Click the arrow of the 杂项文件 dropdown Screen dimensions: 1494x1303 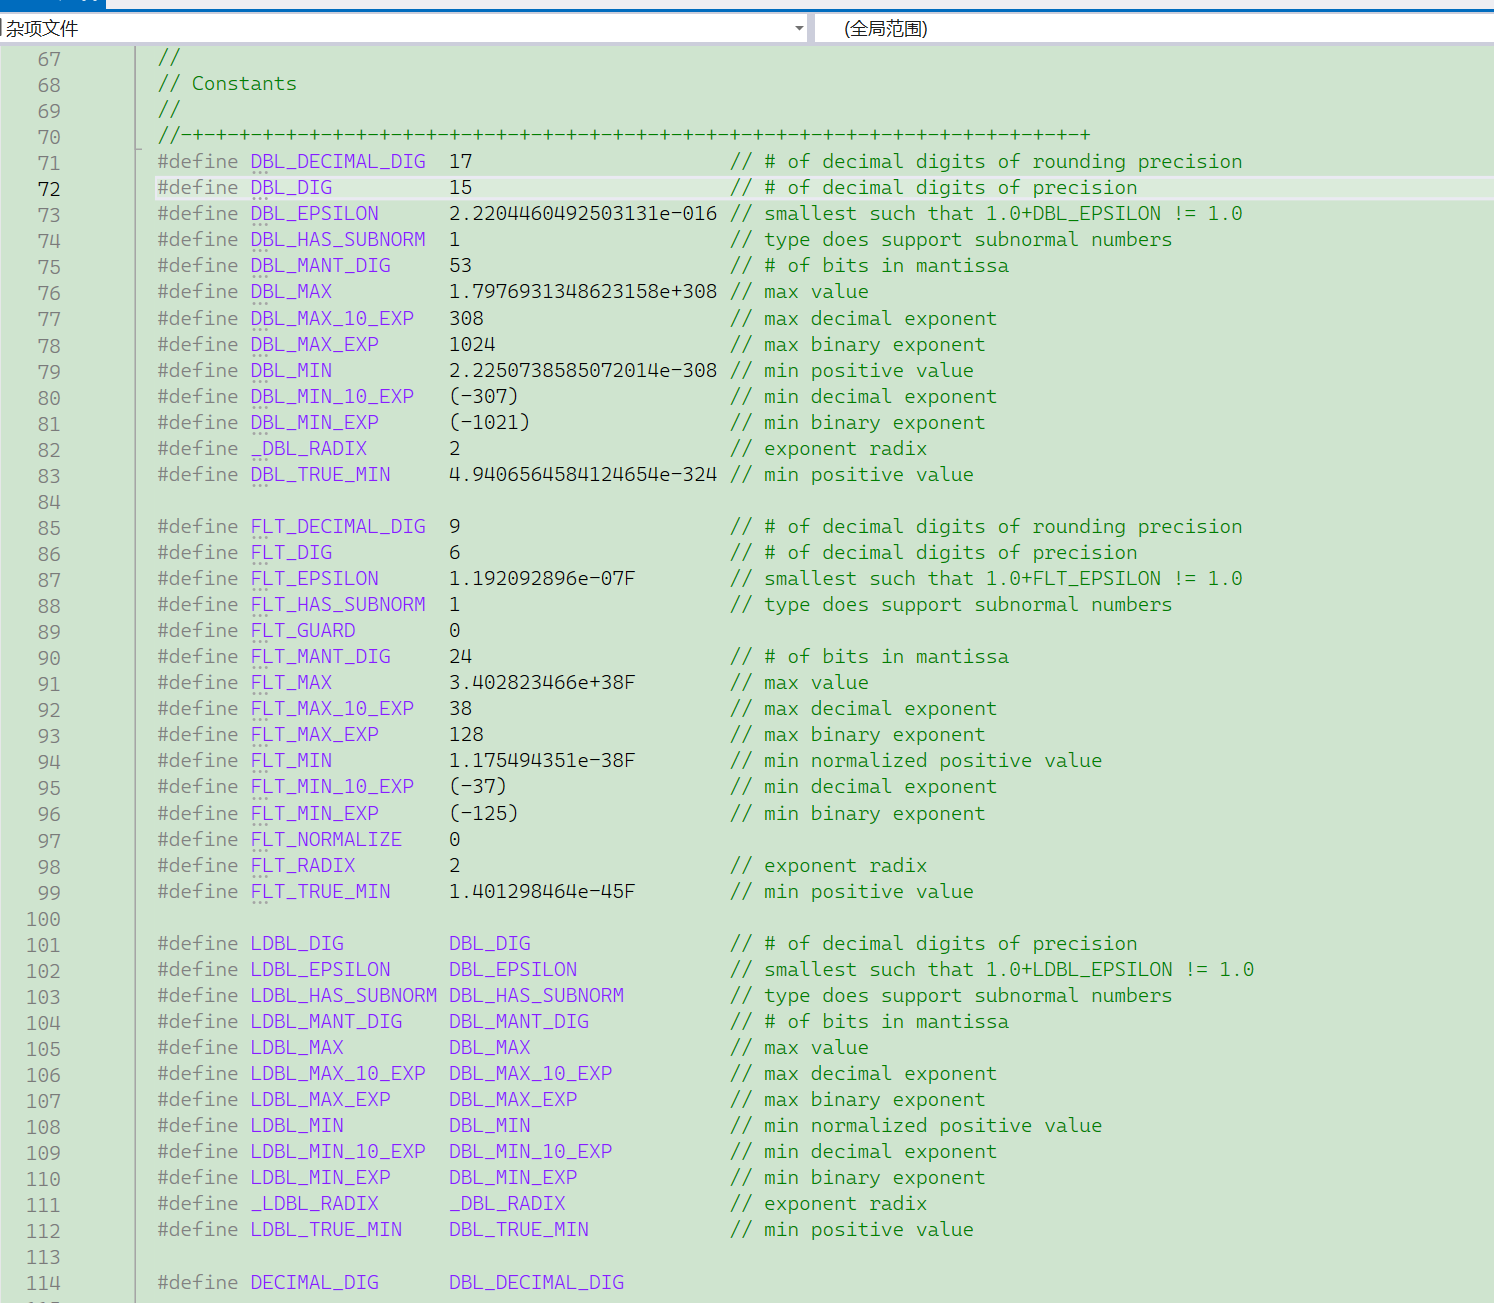click(x=799, y=28)
